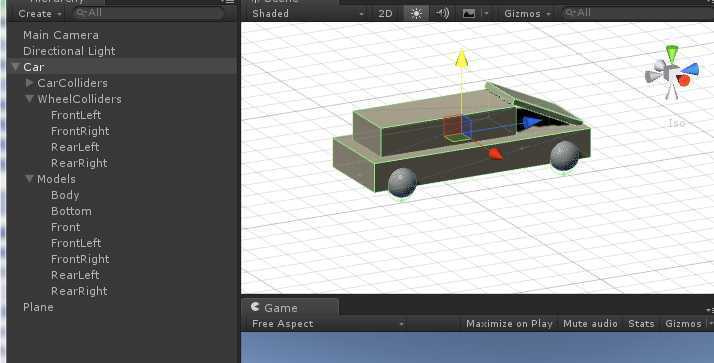Select FrontLeft under WheelColliders

point(76,115)
